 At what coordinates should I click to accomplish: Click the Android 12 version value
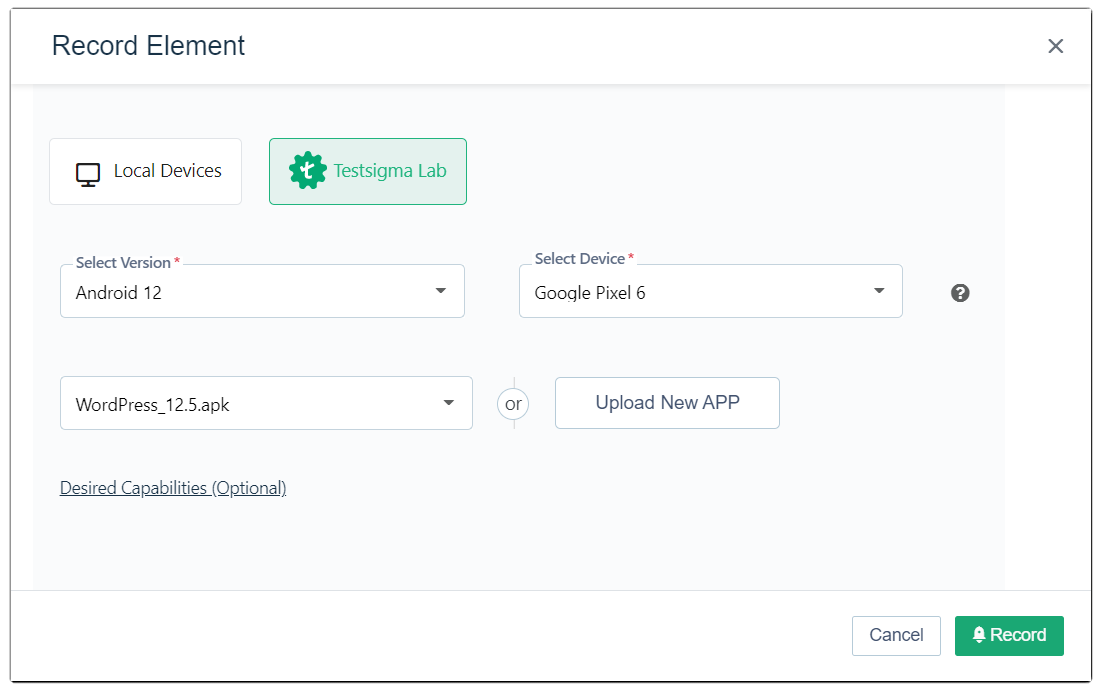(119, 293)
